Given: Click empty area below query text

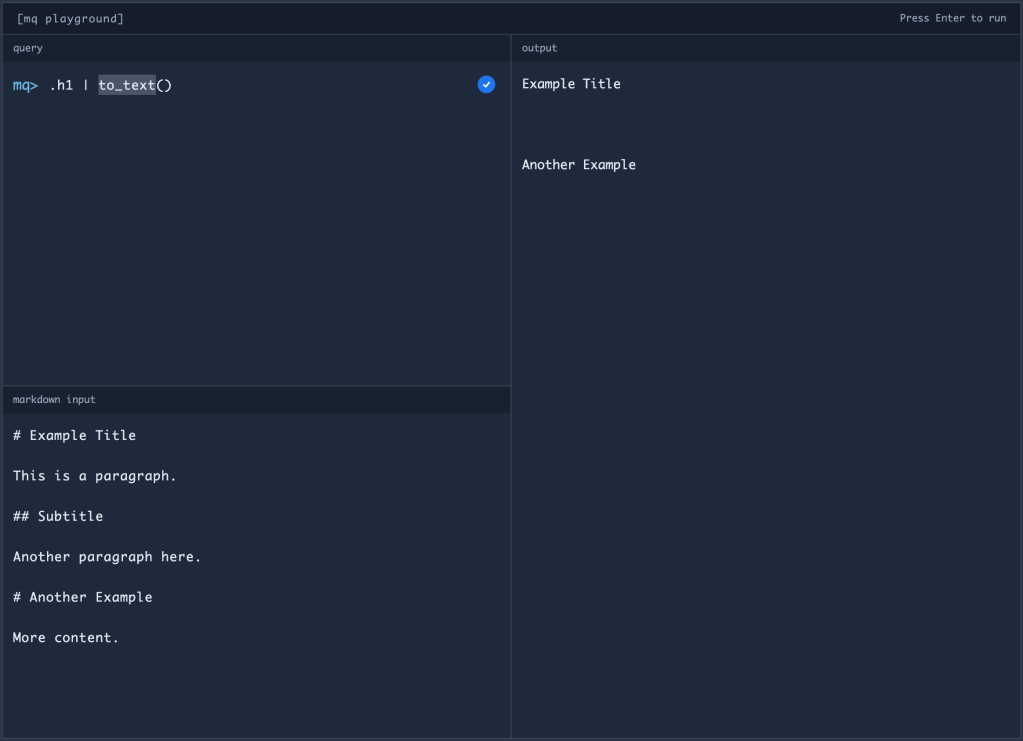Looking at the screenshot, I should pos(256,240).
